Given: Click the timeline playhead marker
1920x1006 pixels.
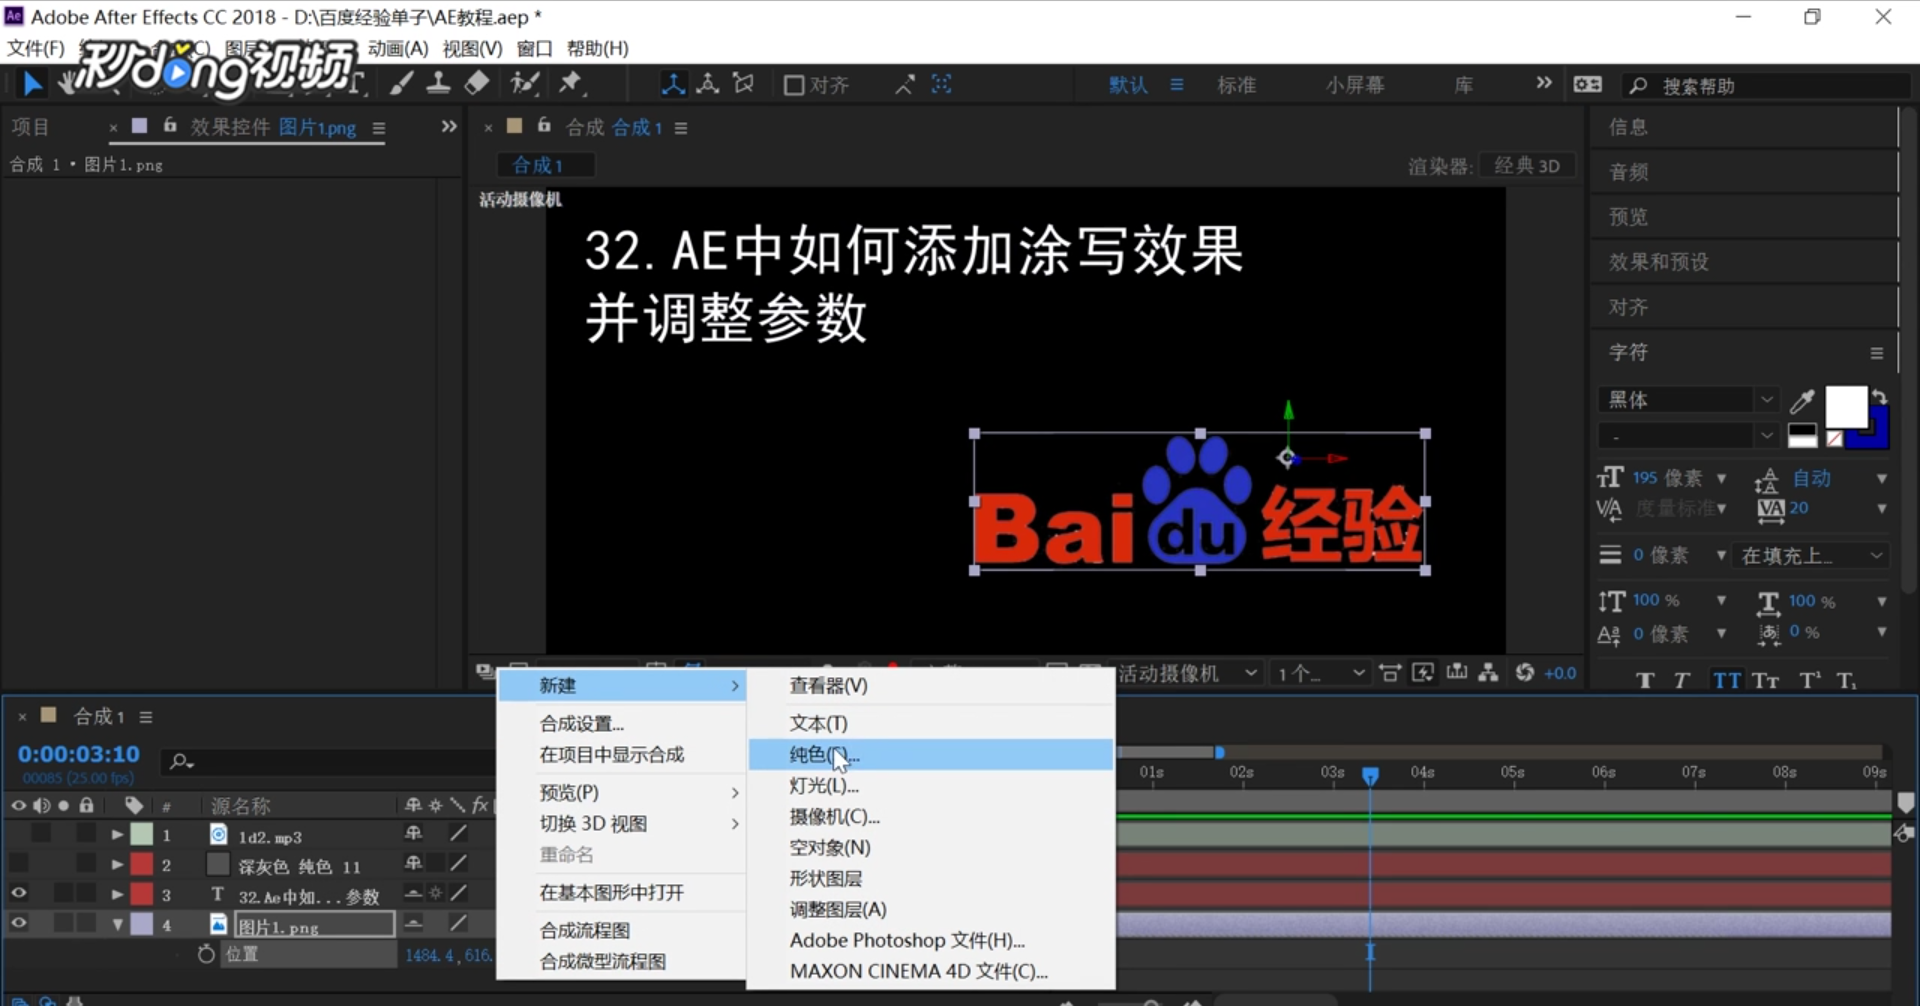Looking at the screenshot, I should coord(1370,775).
